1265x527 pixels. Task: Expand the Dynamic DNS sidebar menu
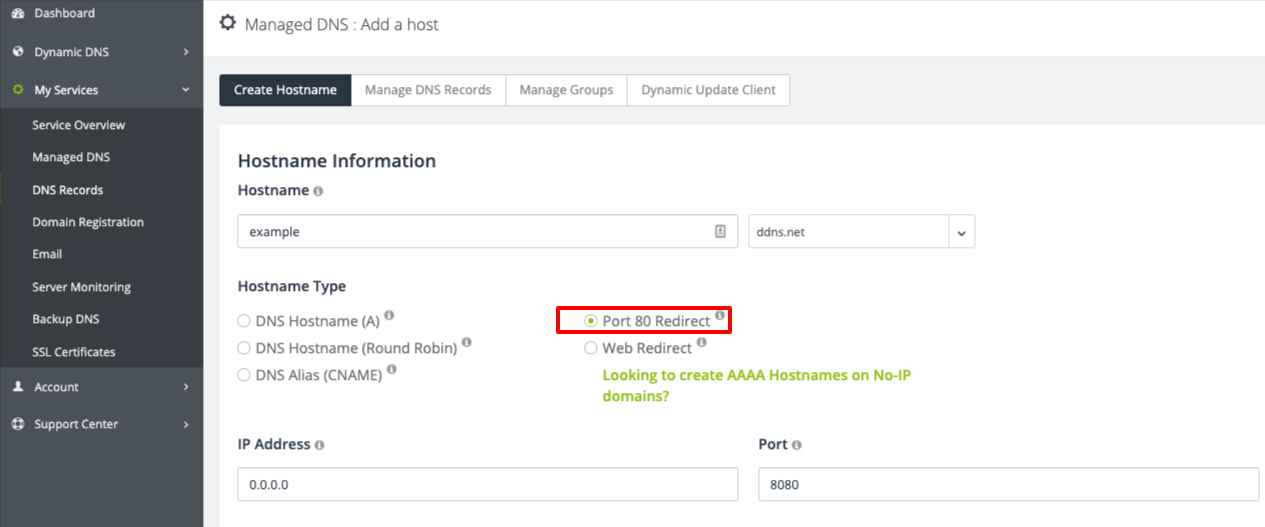(x=185, y=52)
